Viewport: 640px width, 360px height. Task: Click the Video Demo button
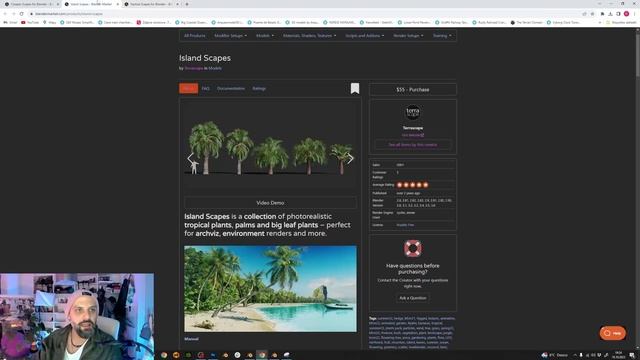(270, 203)
